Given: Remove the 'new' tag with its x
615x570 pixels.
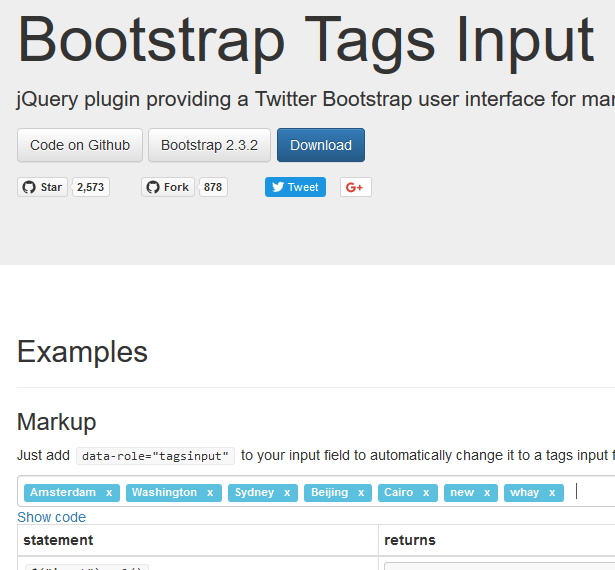Looking at the screenshot, I should (x=487, y=493).
